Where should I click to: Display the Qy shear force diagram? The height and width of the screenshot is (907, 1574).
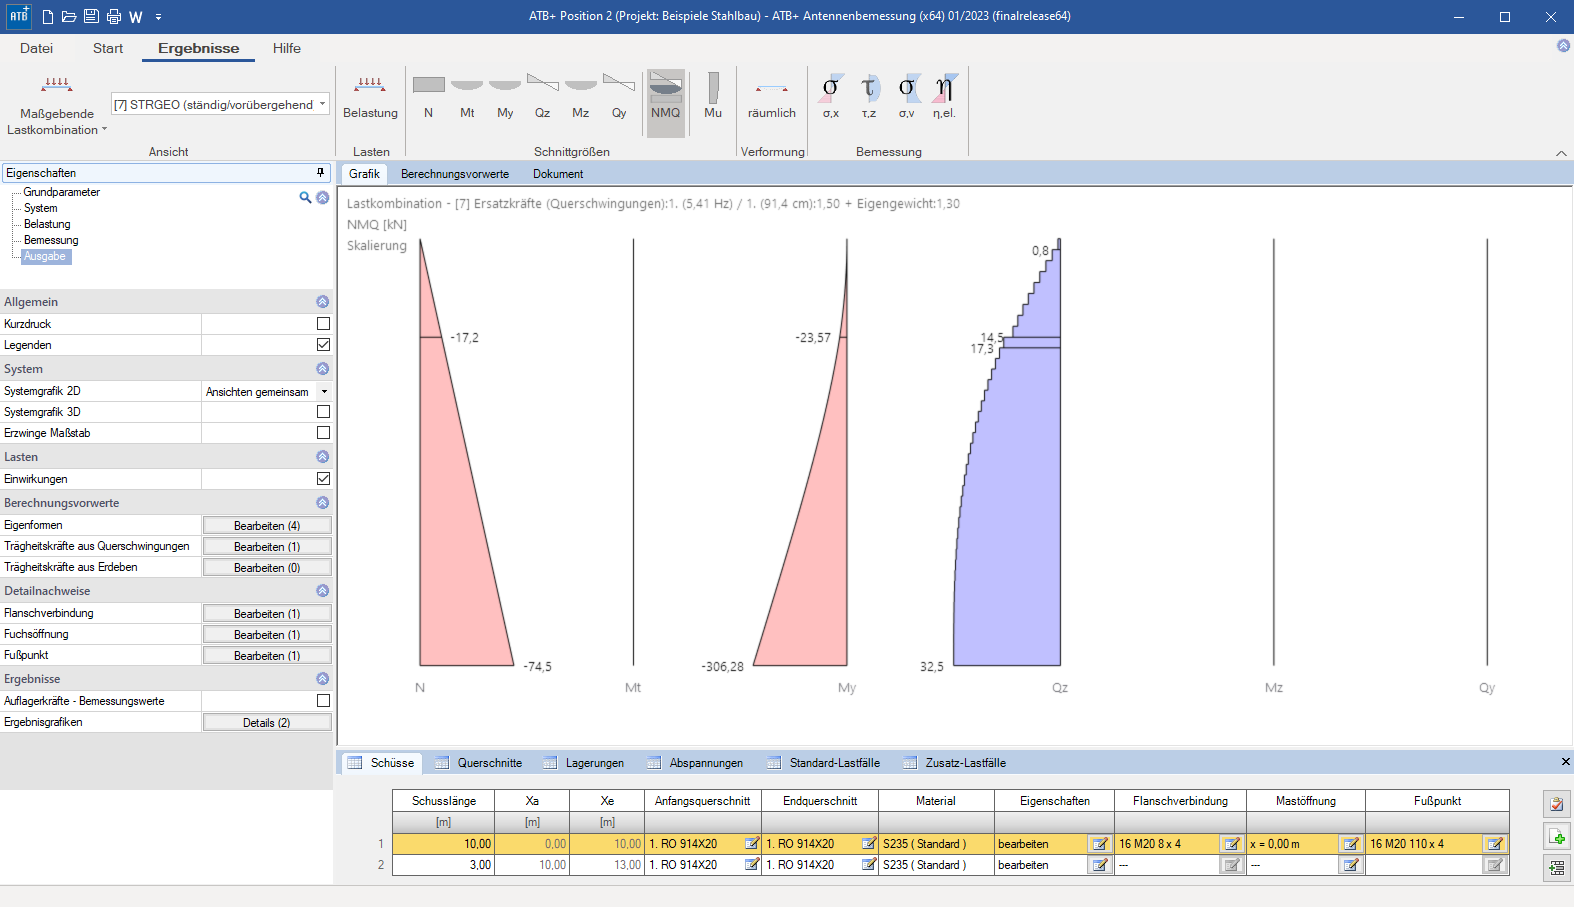(619, 96)
